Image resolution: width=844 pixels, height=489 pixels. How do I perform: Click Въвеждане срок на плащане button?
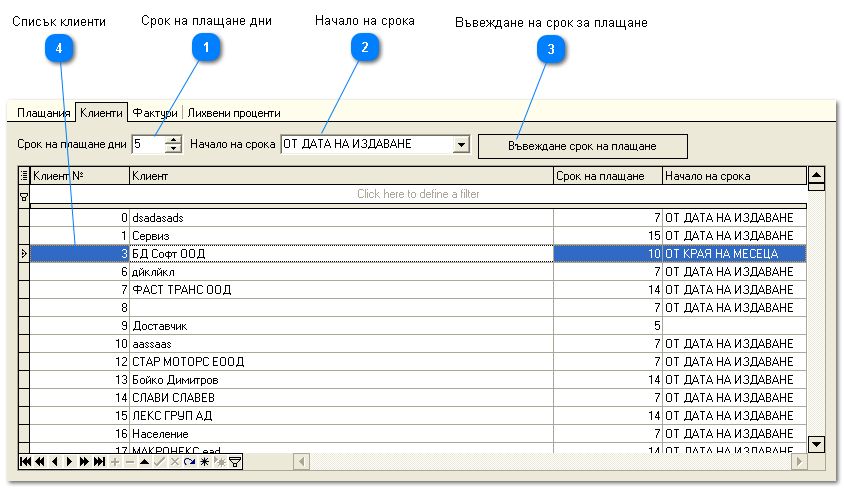tap(582, 146)
